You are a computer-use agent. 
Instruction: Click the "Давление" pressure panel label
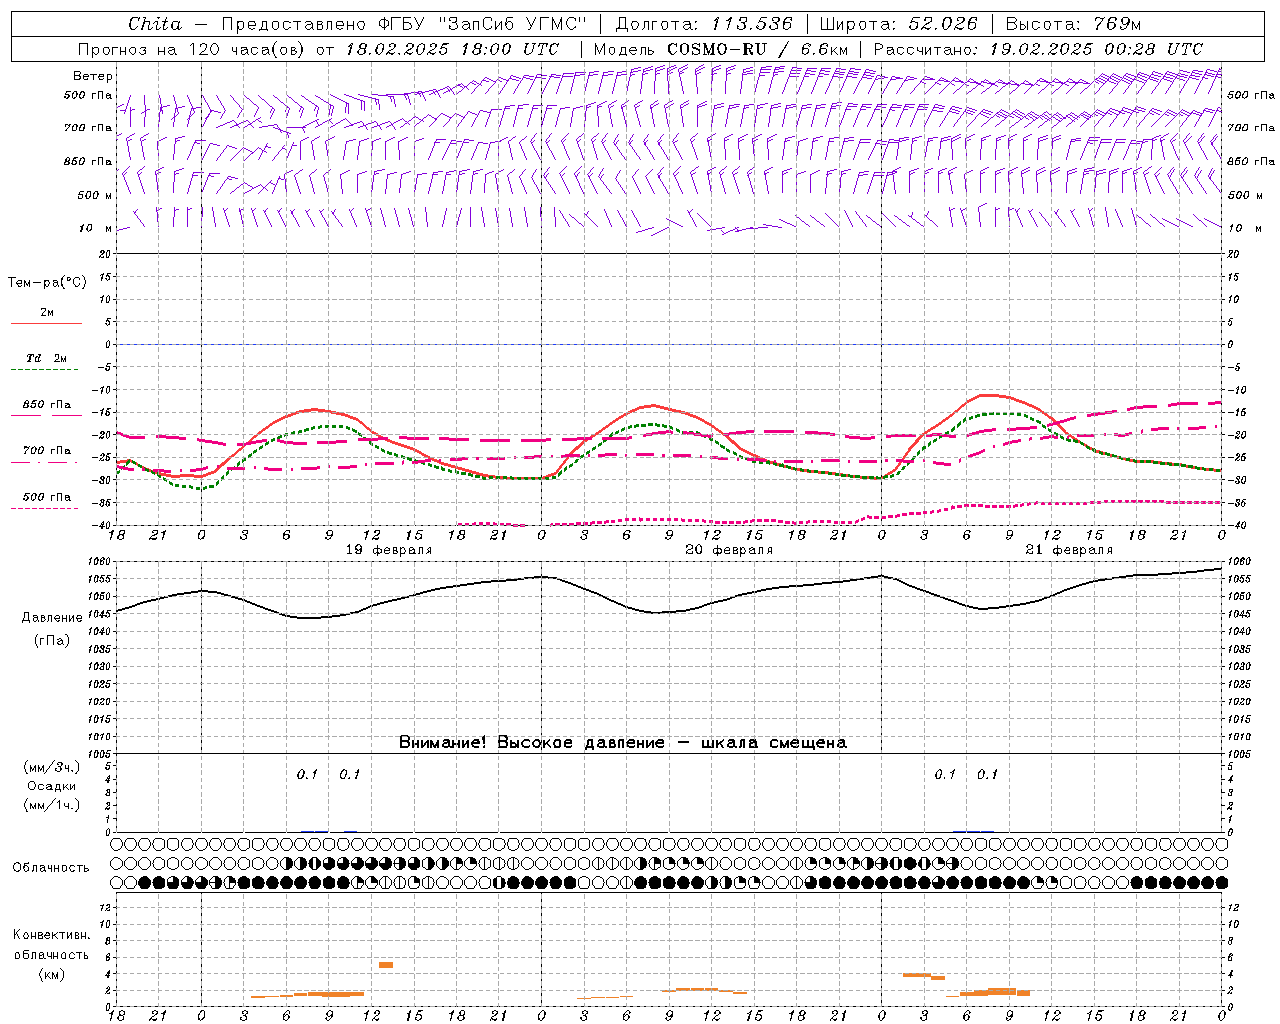click(x=52, y=618)
